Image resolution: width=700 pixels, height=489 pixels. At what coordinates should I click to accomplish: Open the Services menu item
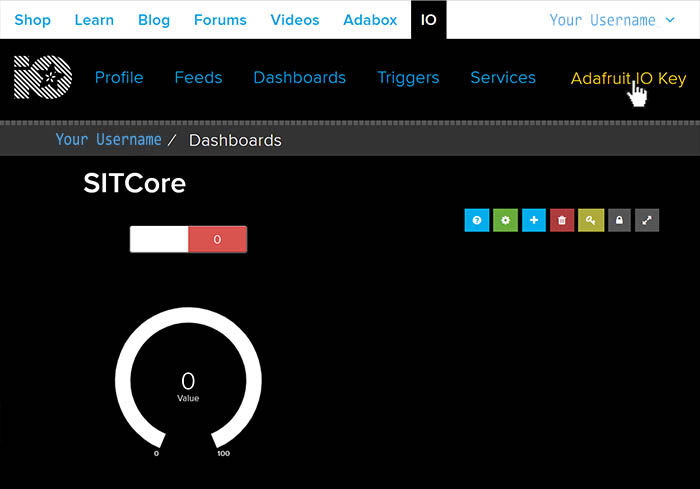click(503, 78)
